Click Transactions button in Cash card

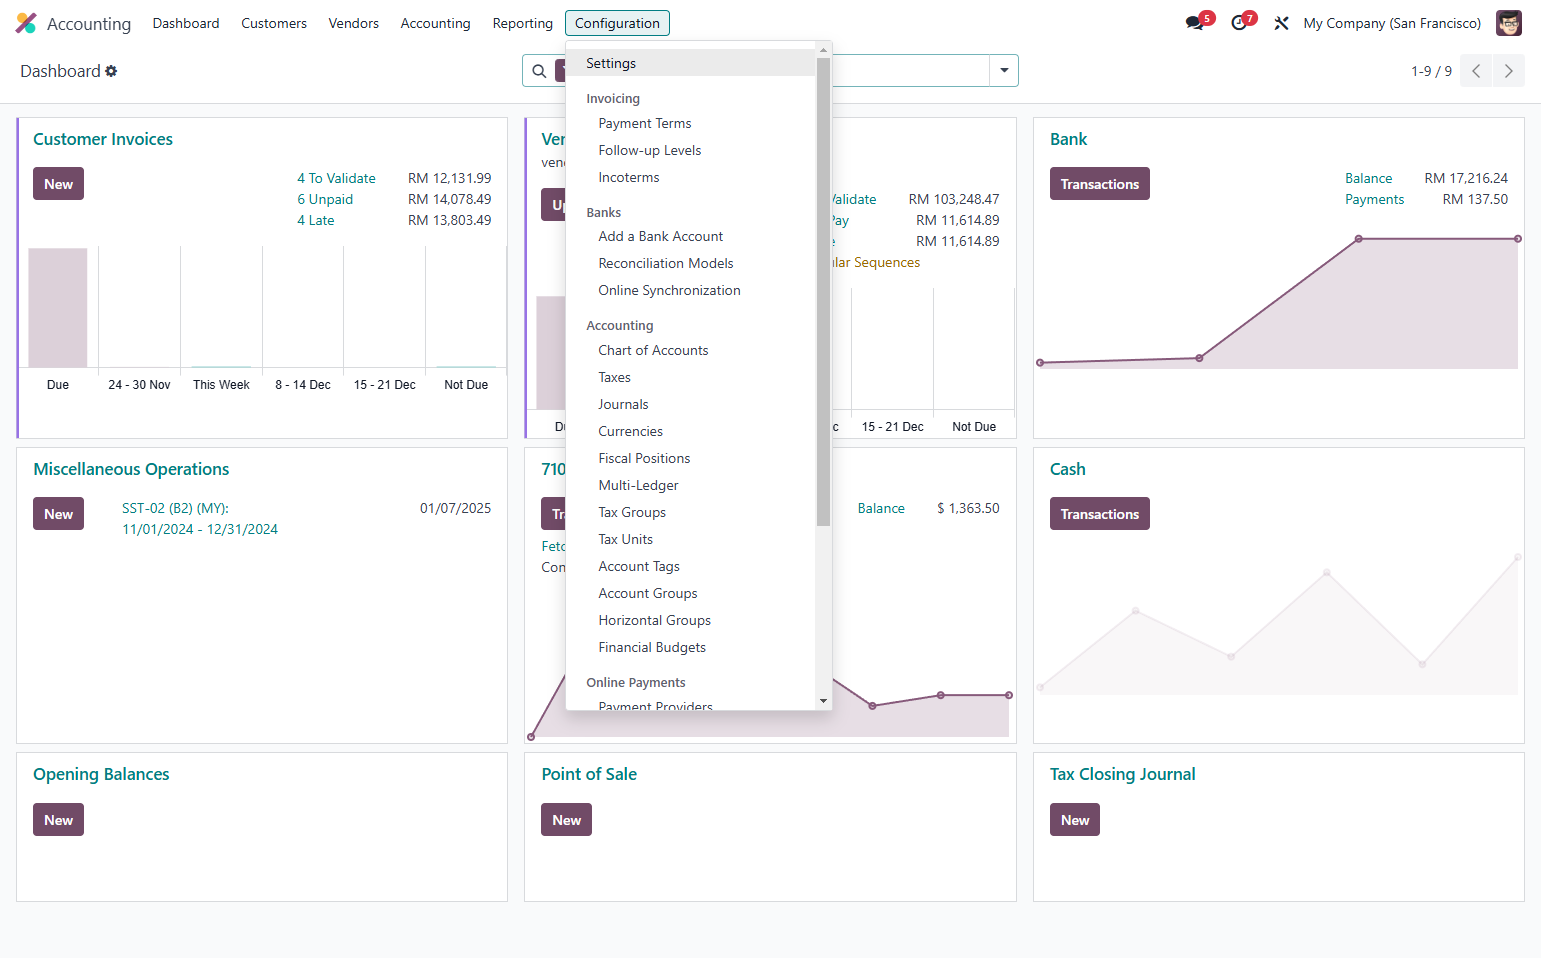[x=1100, y=514]
